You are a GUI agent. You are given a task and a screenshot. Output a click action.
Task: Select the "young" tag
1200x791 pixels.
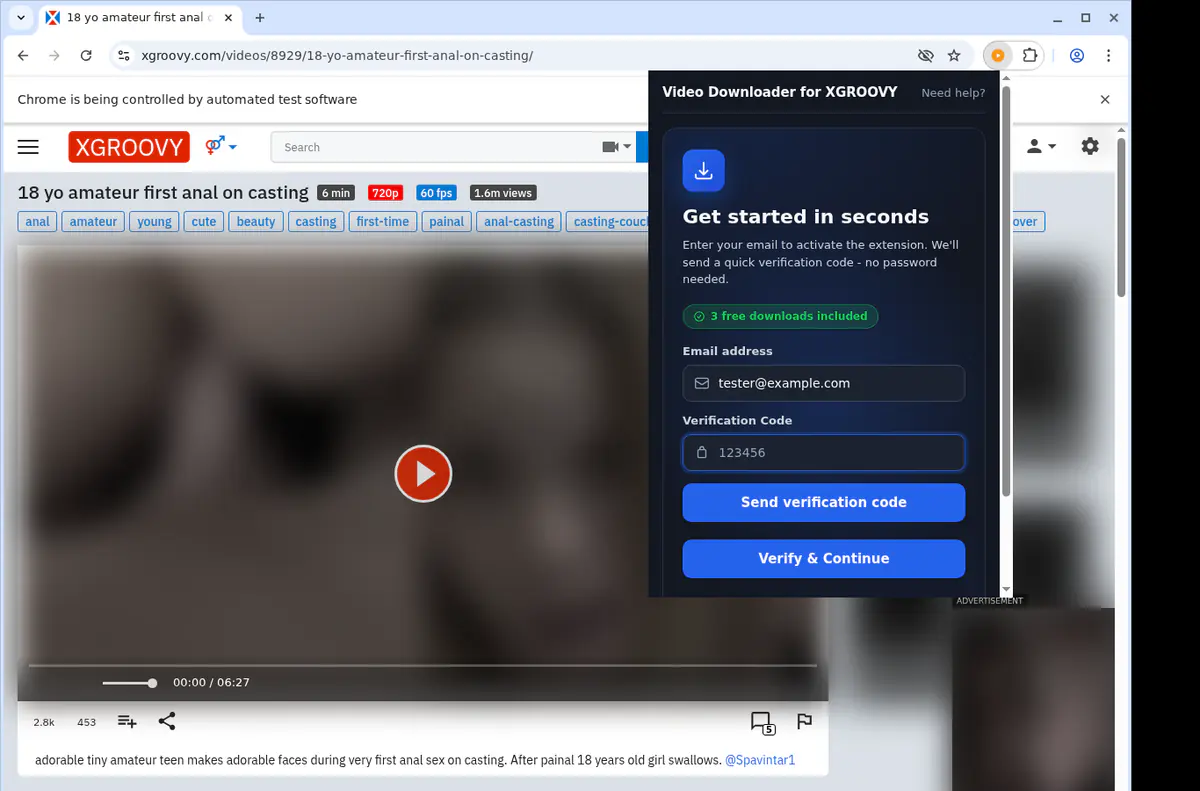[x=154, y=221]
